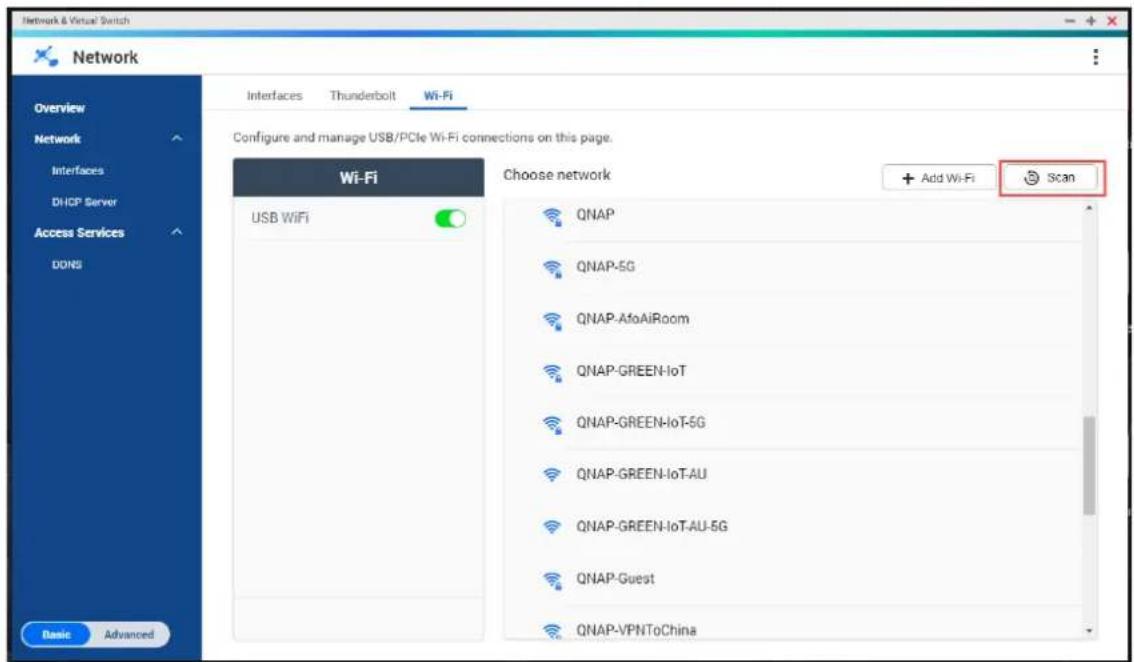Maximize the Network & Virtual Switch window
1134x662 pixels.
1091,21
